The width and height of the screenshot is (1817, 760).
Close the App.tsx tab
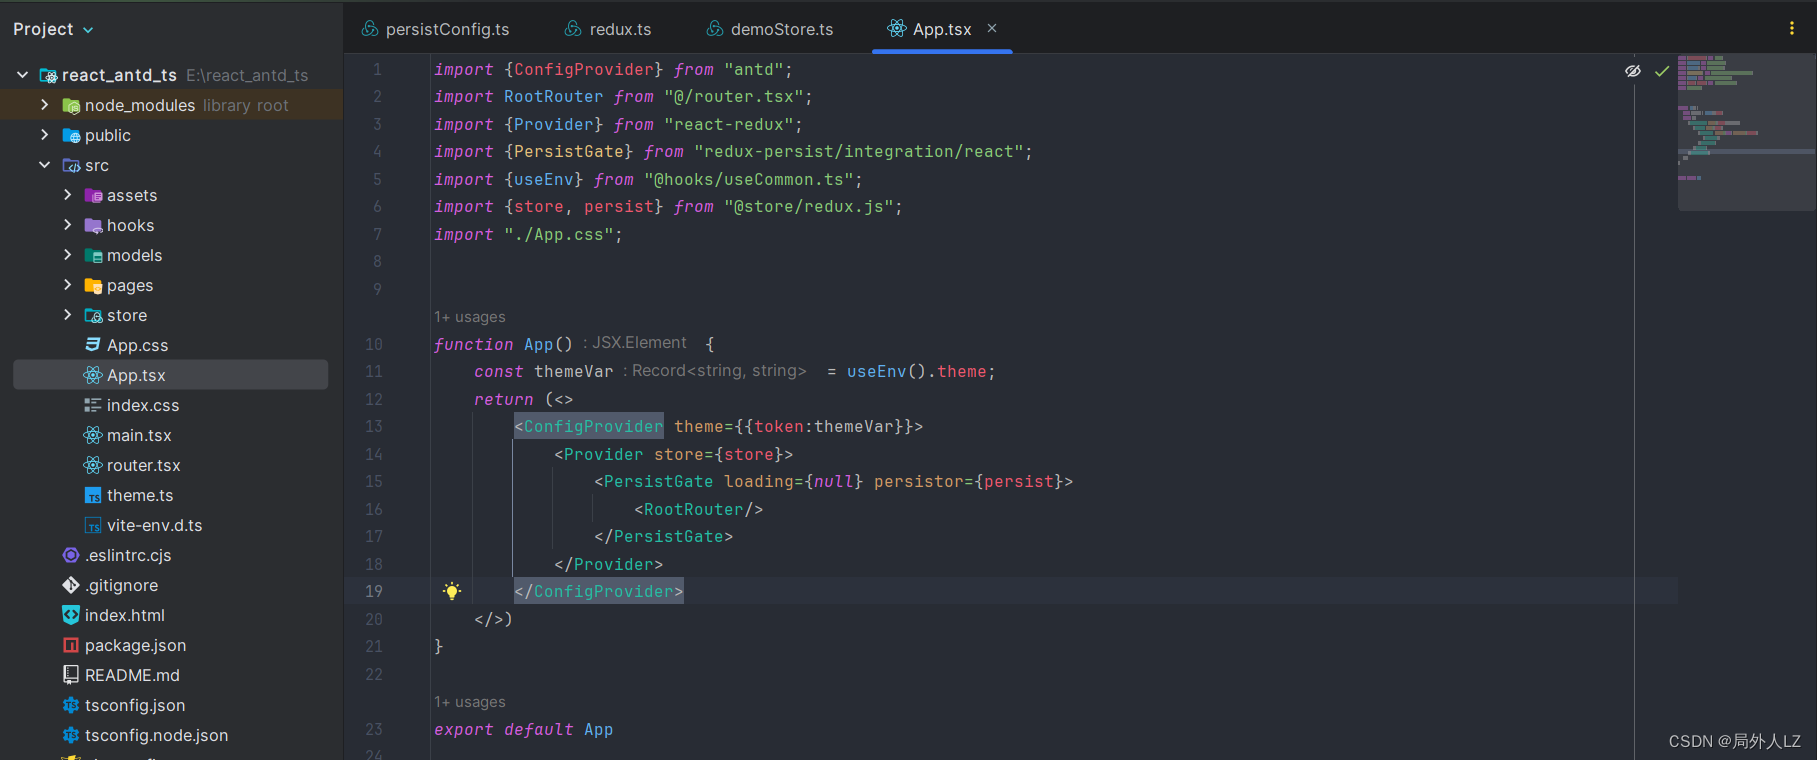tap(992, 28)
